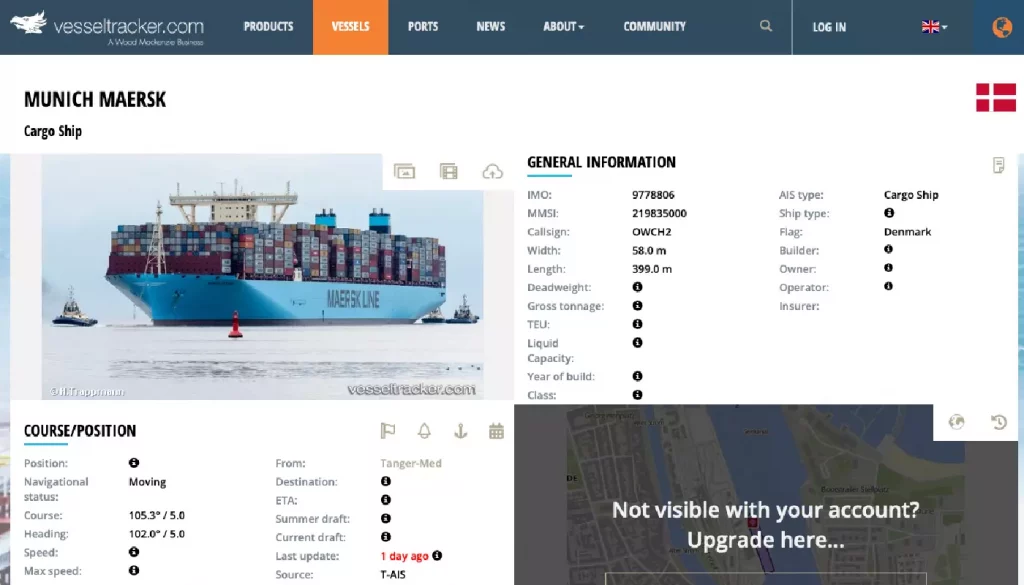
Task: Click the IMO value 9778806
Action: [653, 195]
